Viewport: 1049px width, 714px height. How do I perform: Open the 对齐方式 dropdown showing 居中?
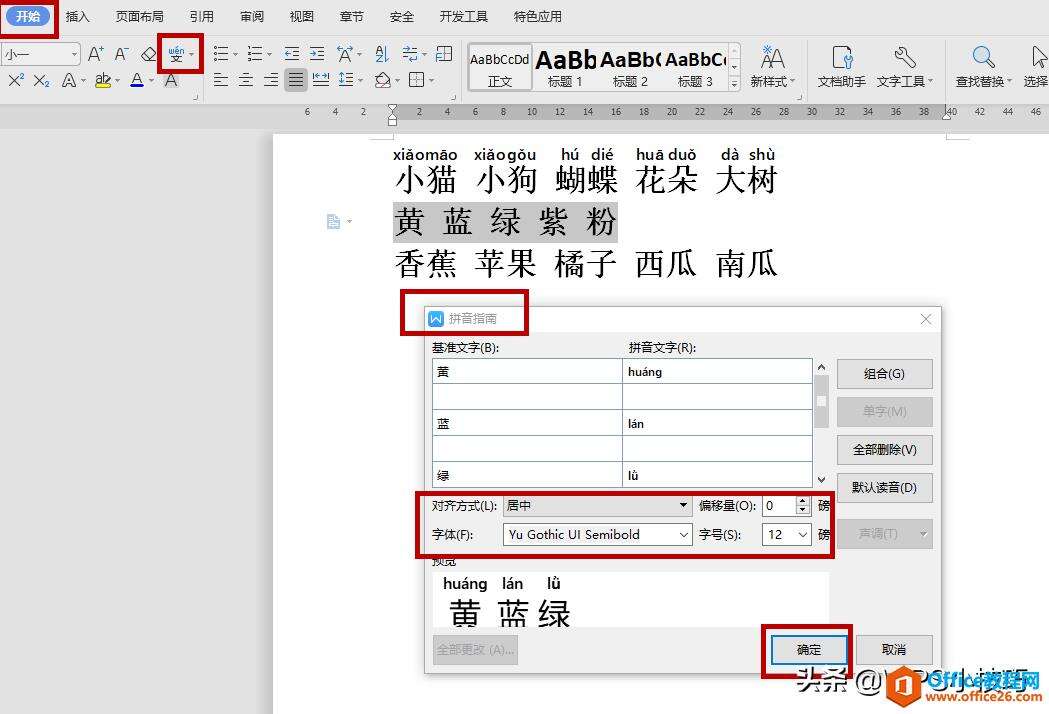[683, 505]
